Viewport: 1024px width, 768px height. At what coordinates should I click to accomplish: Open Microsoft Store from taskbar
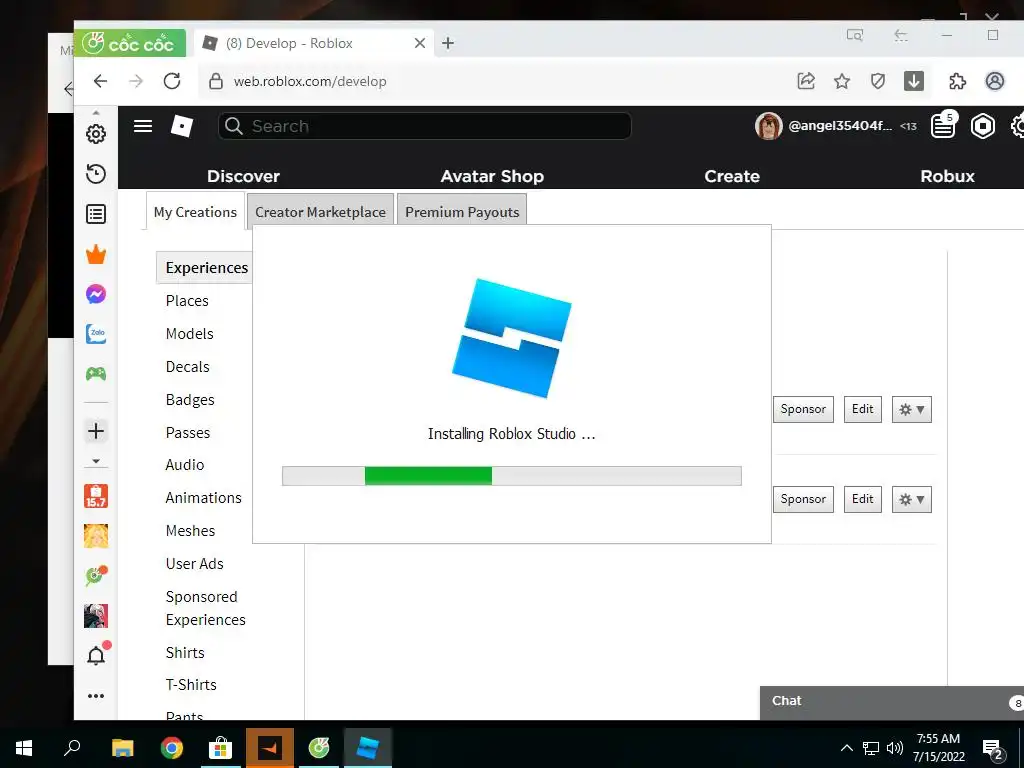[221, 748]
